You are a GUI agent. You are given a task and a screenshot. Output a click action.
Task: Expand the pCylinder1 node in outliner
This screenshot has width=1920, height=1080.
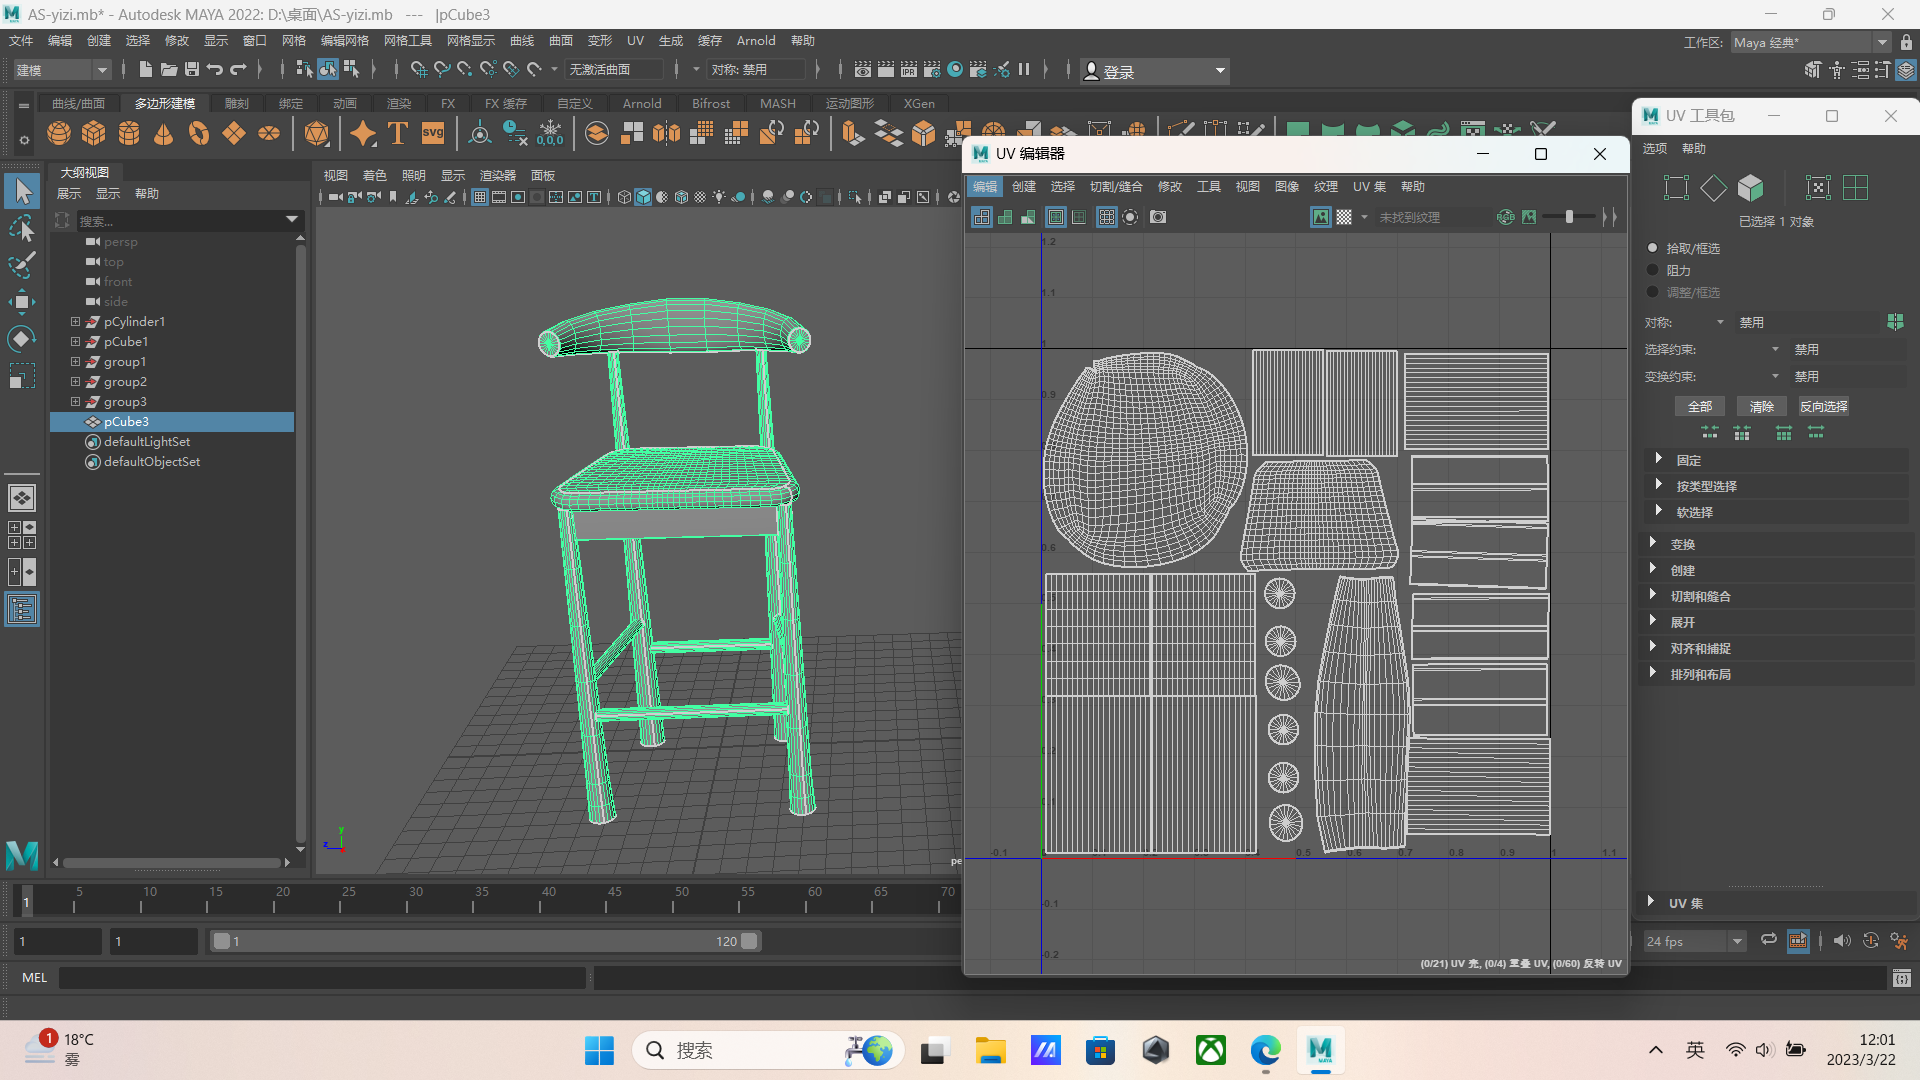click(74, 321)
